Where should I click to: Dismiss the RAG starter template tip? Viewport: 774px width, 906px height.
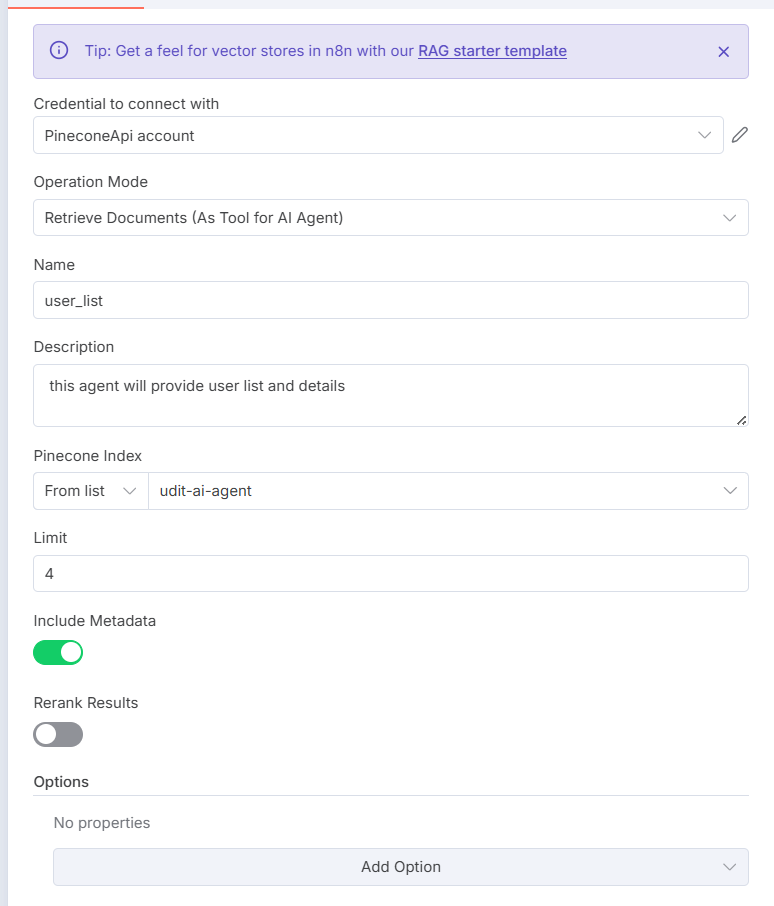(x=724, y=52)
